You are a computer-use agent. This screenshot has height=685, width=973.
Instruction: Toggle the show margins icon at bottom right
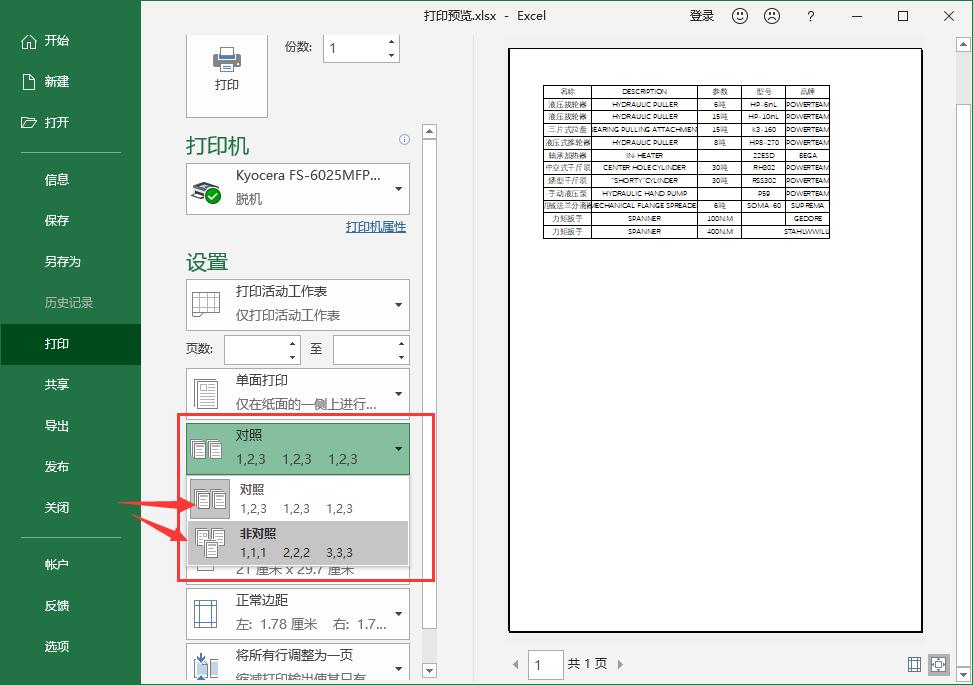pos(914,664)
